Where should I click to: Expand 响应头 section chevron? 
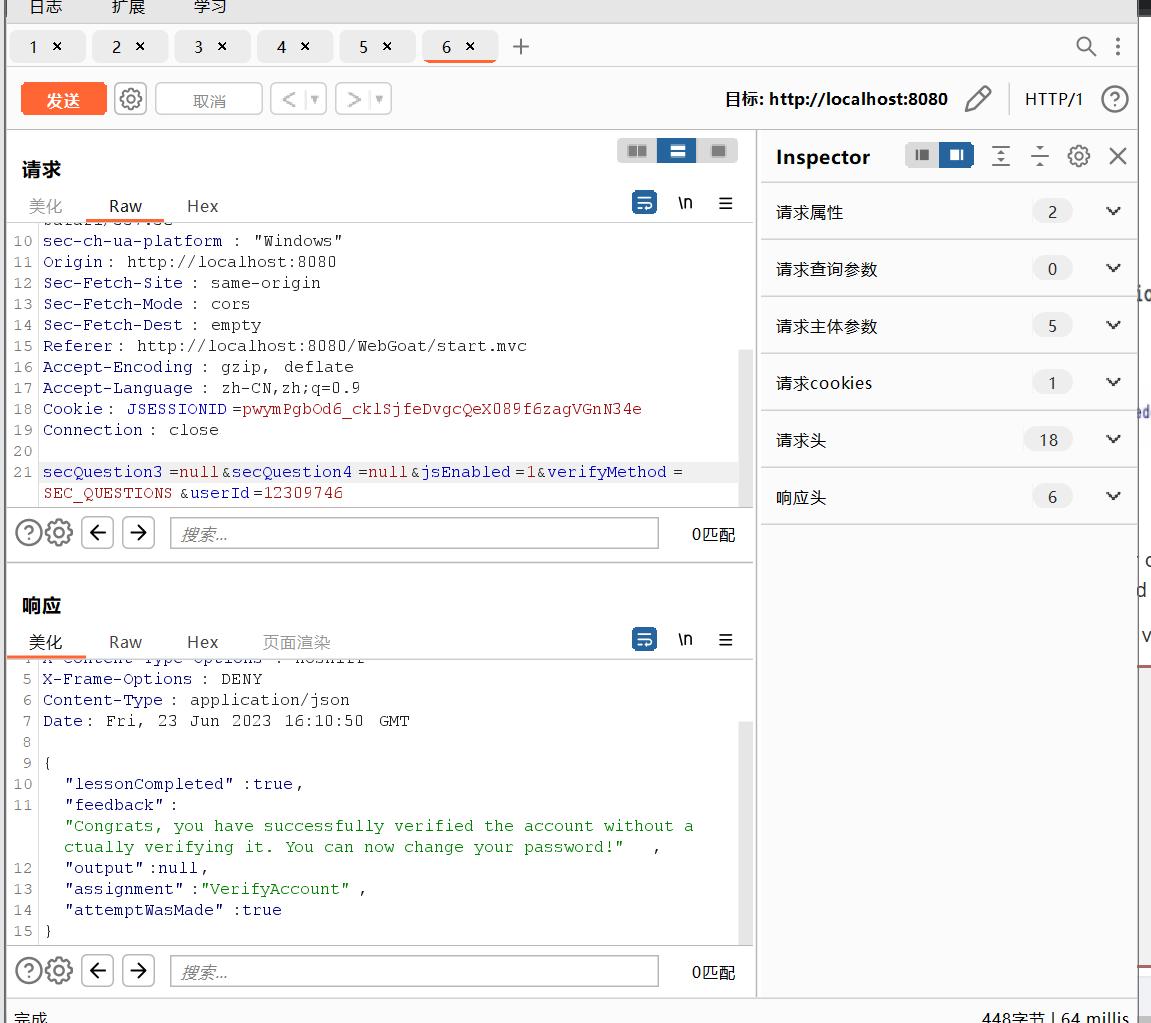point(1113,496)
